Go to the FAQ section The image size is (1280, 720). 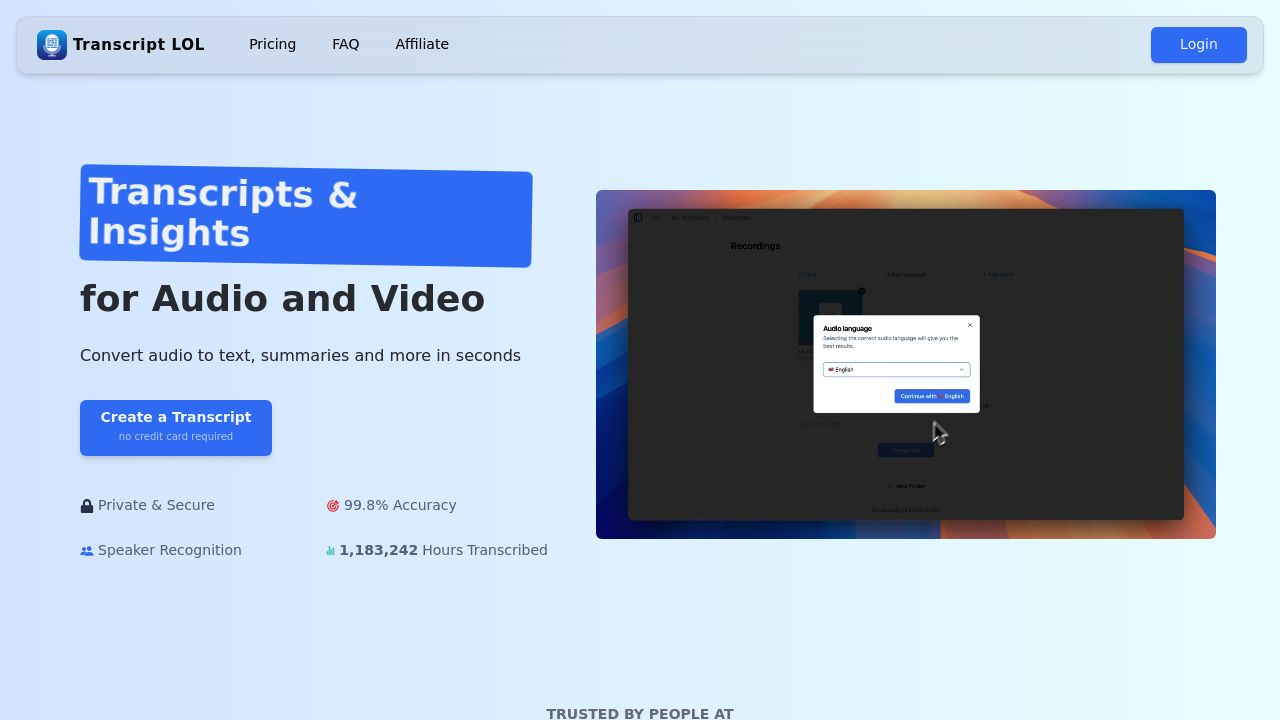[x=345, y=44]
